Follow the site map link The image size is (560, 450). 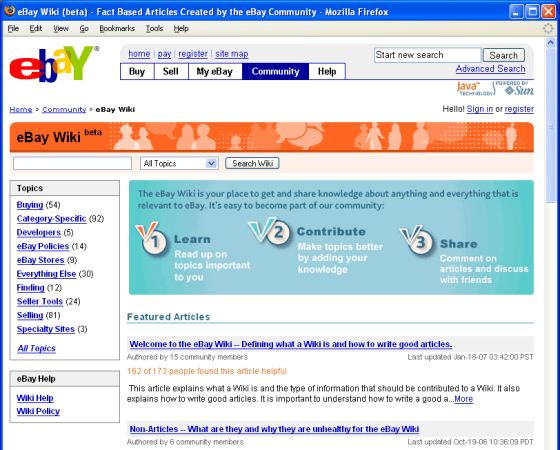coord(232,54)
